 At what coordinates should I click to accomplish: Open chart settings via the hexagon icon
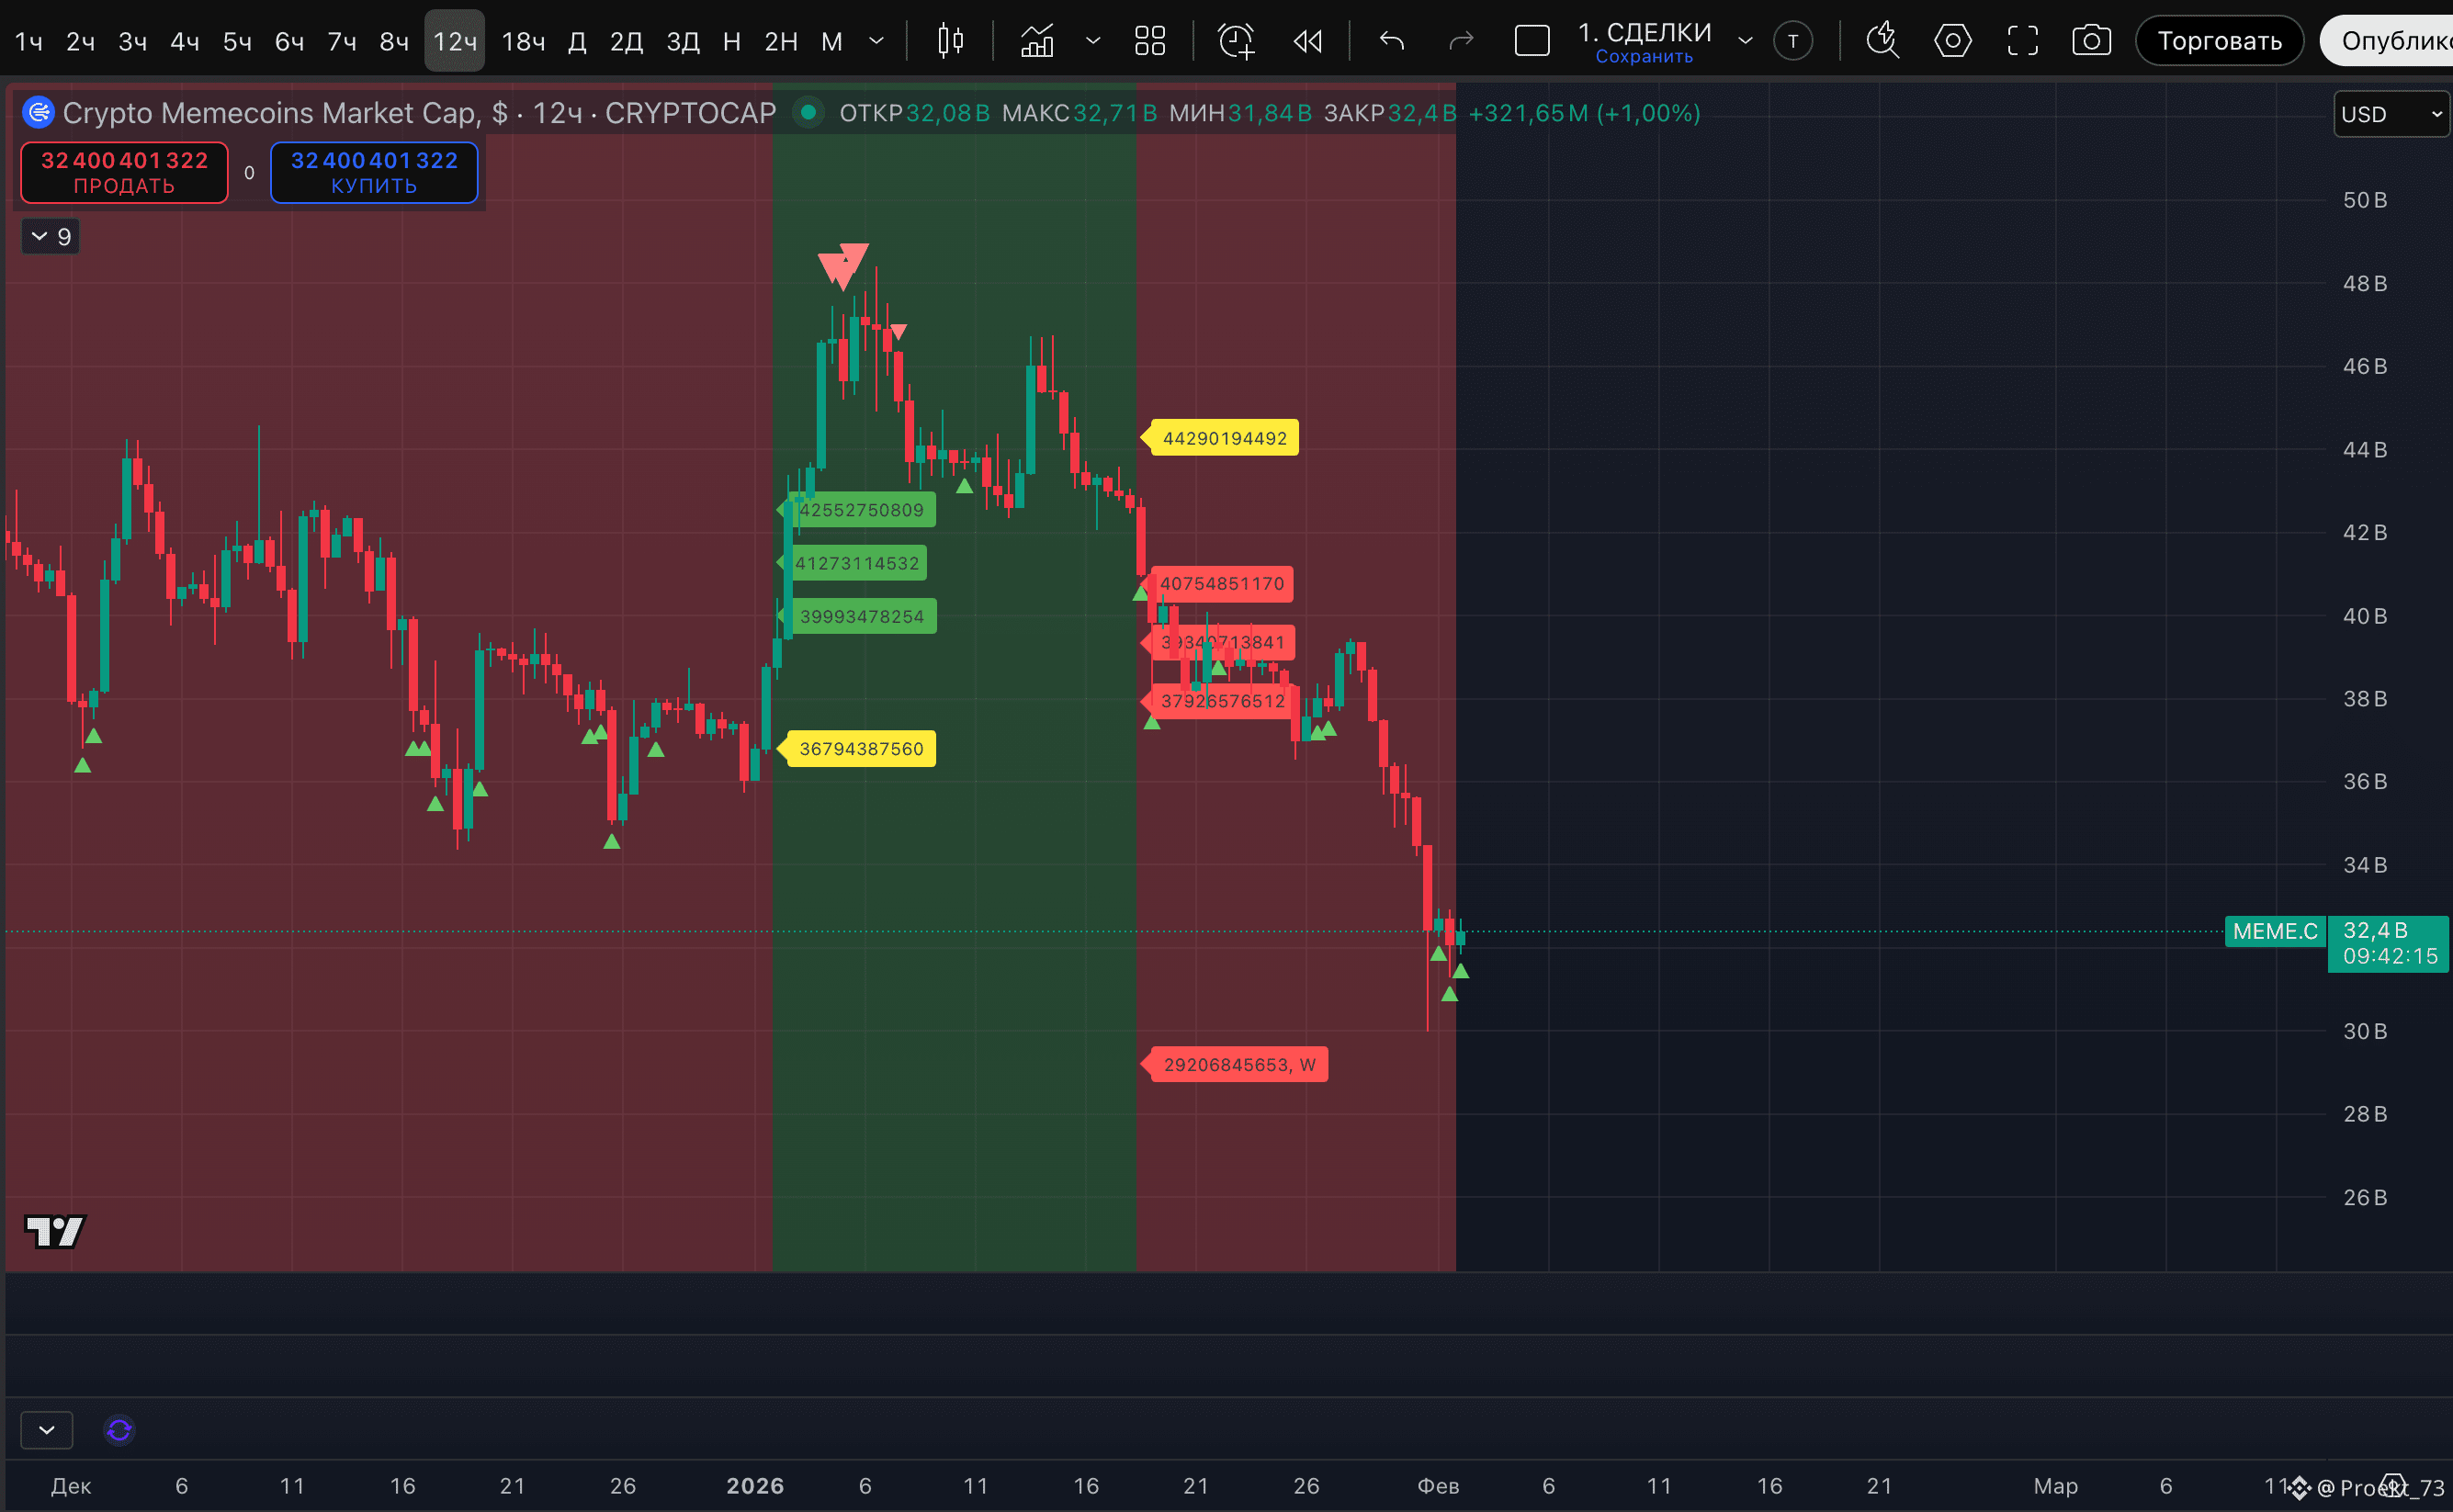click(x=1952, y=41)
